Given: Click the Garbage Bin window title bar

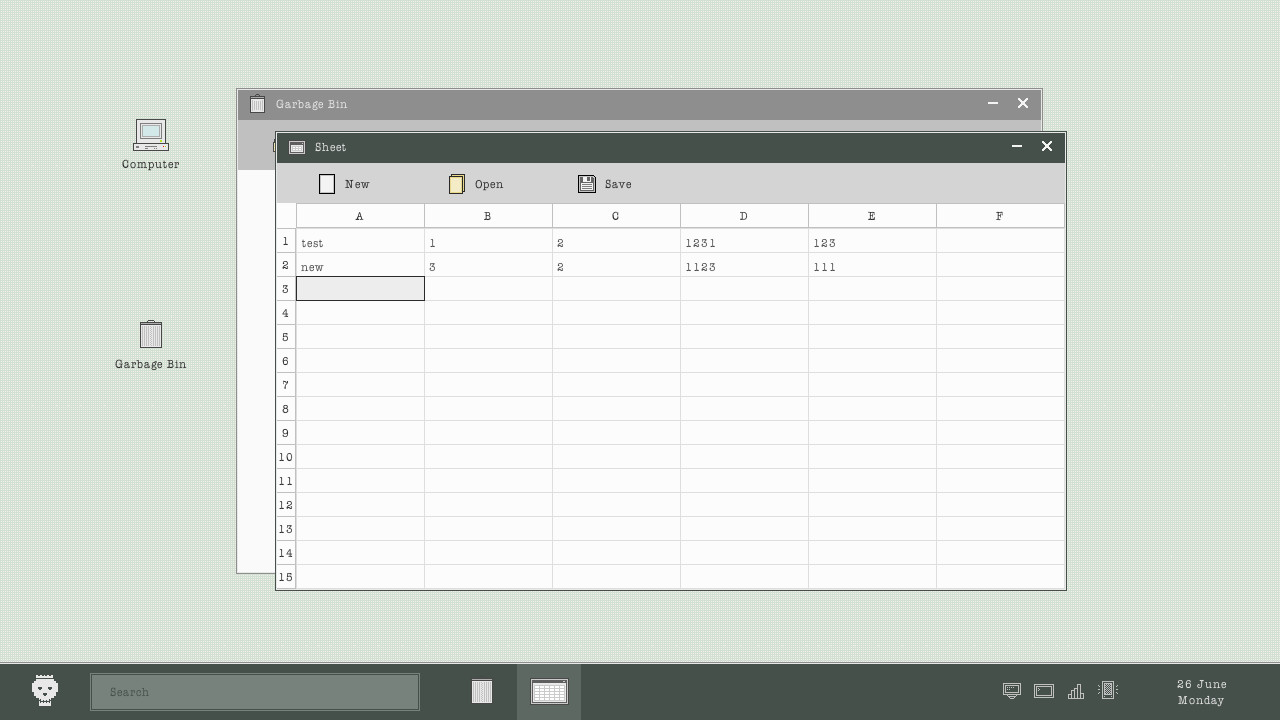Looking at the screenshot, I should [x=600, y=104].
